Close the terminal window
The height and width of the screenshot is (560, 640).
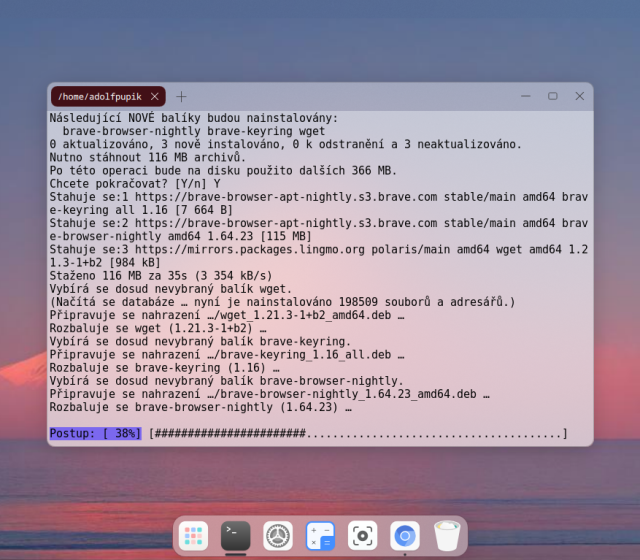[579, 97]
